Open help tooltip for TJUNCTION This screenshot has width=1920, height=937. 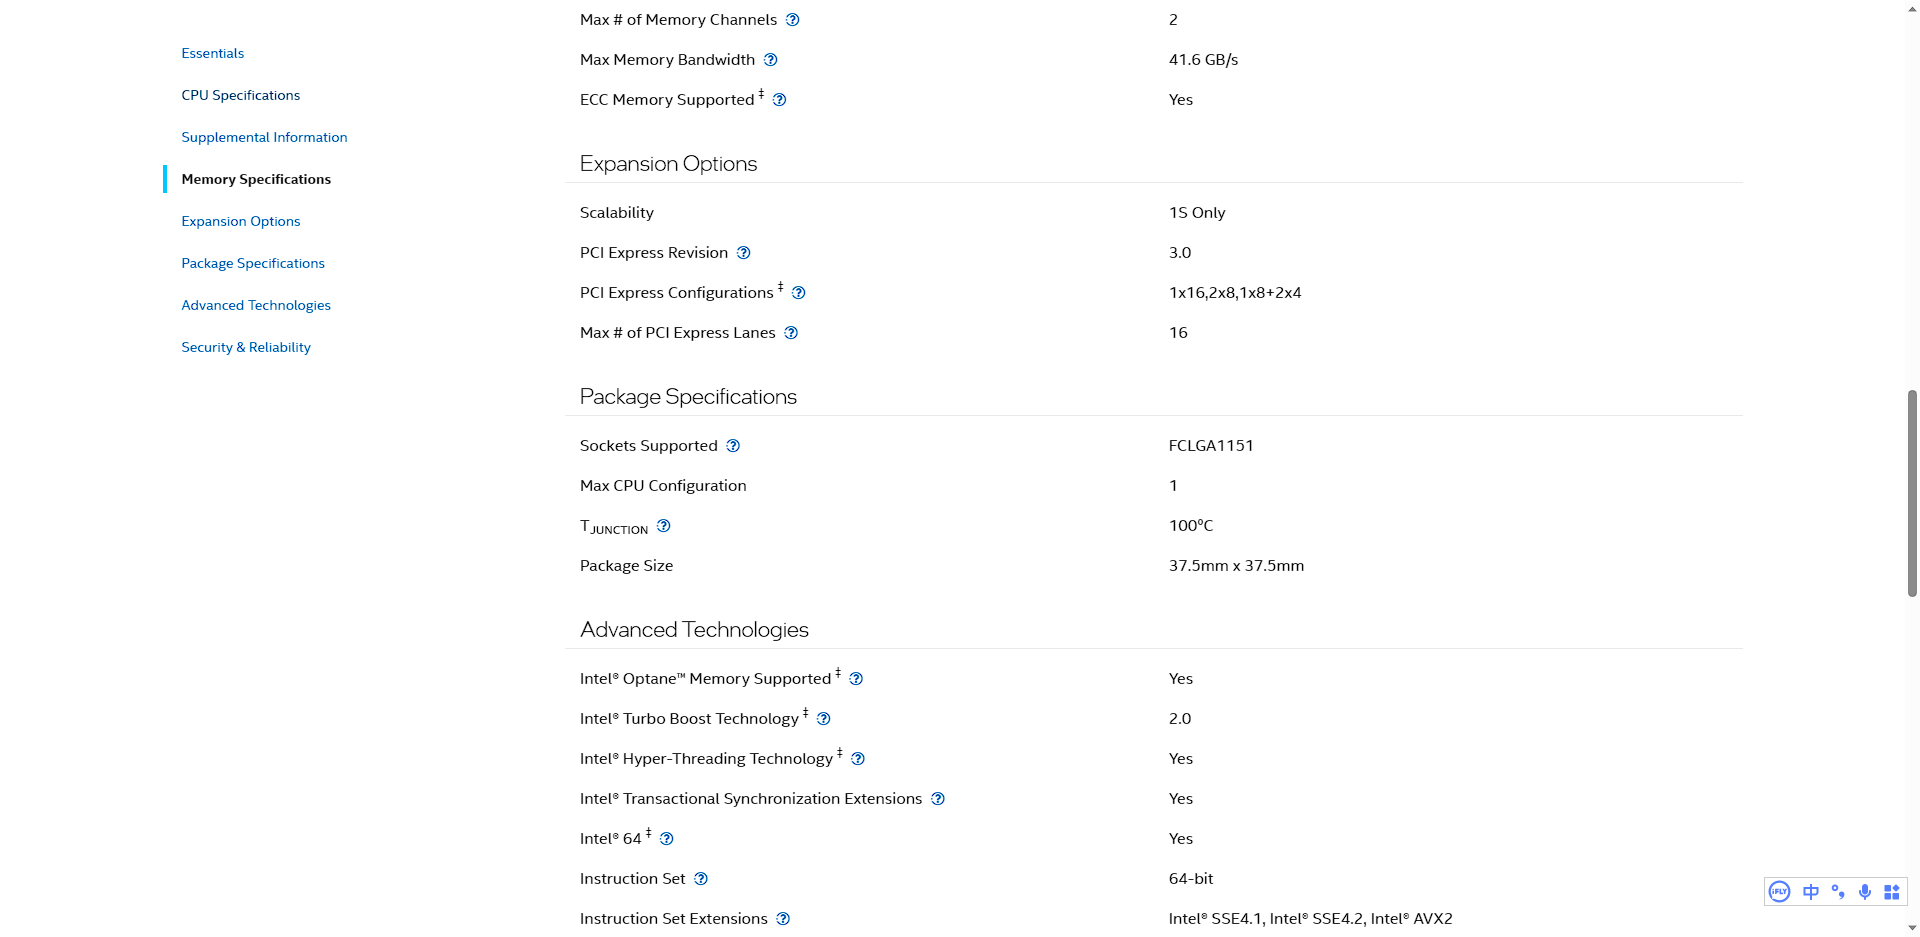(x=663, y=526)
